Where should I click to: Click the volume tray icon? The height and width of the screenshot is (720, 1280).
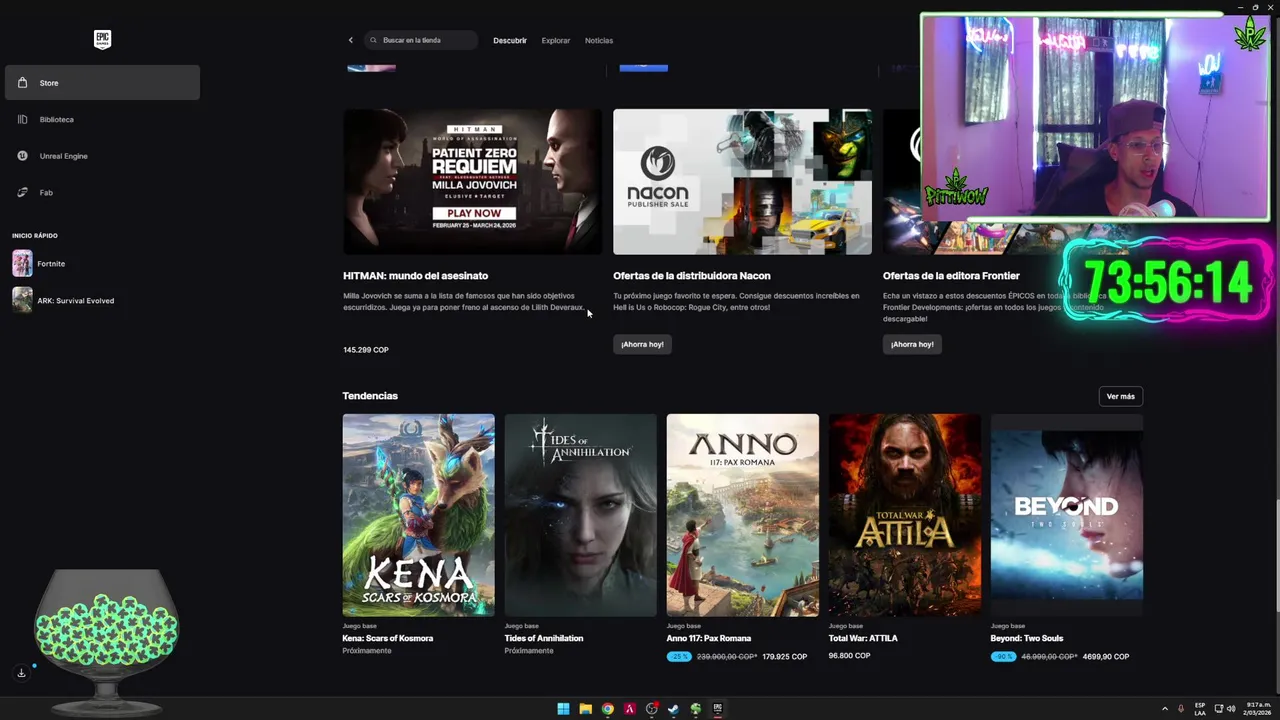(x=1231, y=709)
